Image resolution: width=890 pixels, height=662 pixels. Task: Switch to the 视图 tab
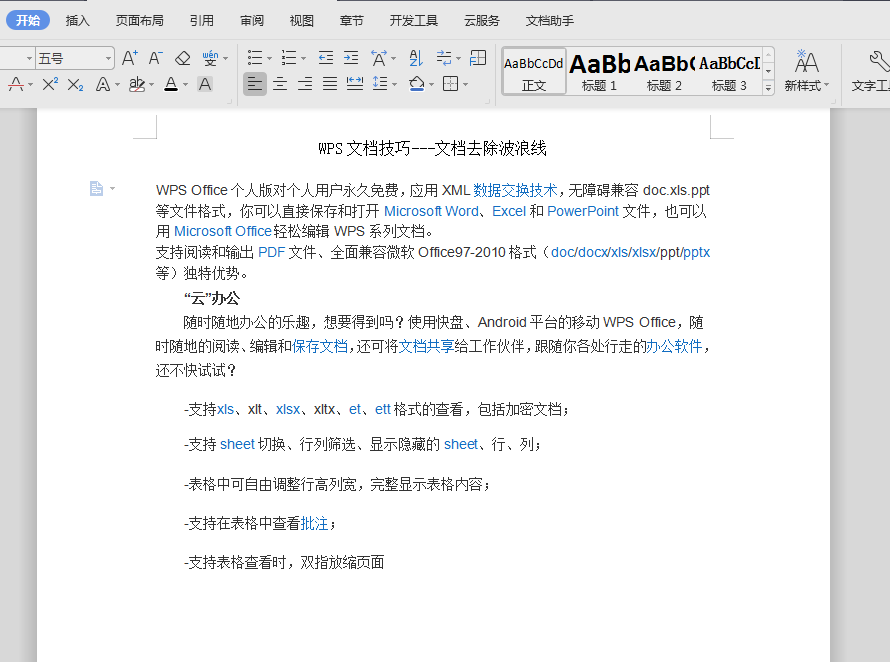click(x=301, y=20)
